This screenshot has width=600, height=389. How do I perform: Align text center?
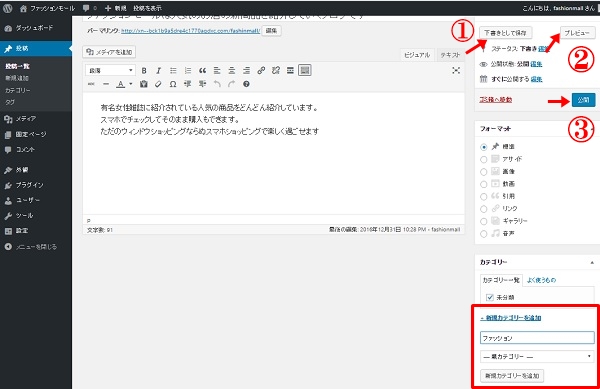pos(232,70)
